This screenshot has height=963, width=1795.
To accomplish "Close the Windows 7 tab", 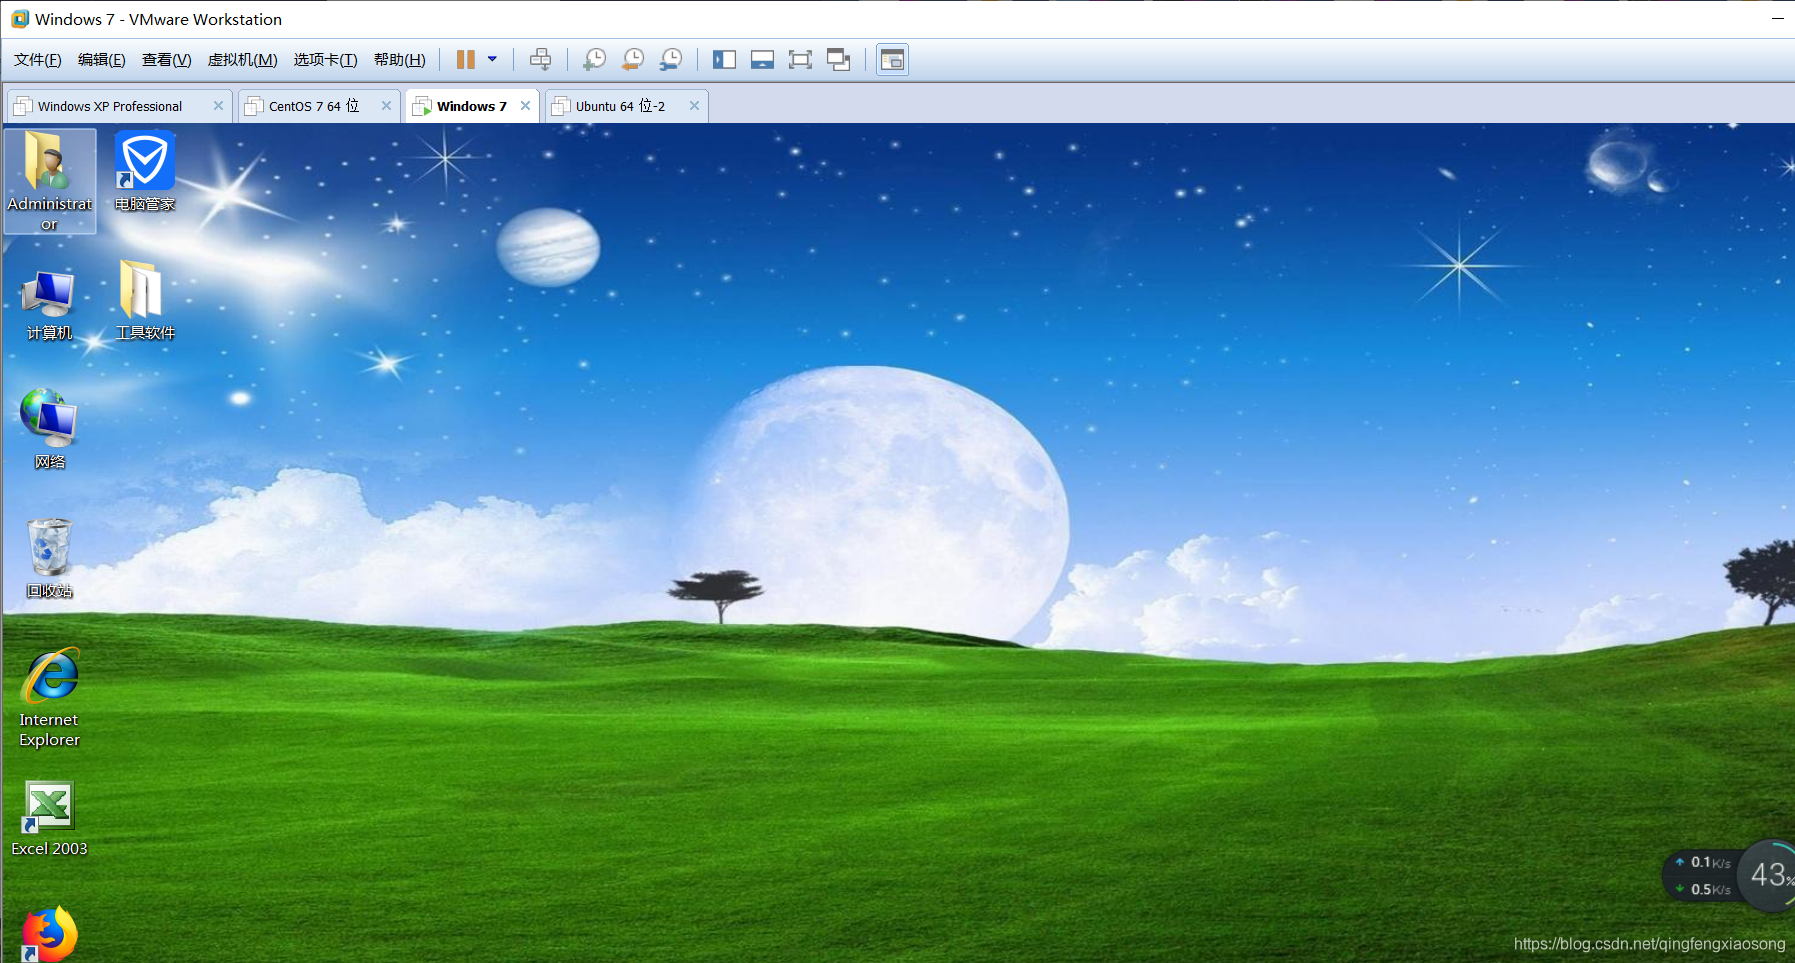I will 525,106.
